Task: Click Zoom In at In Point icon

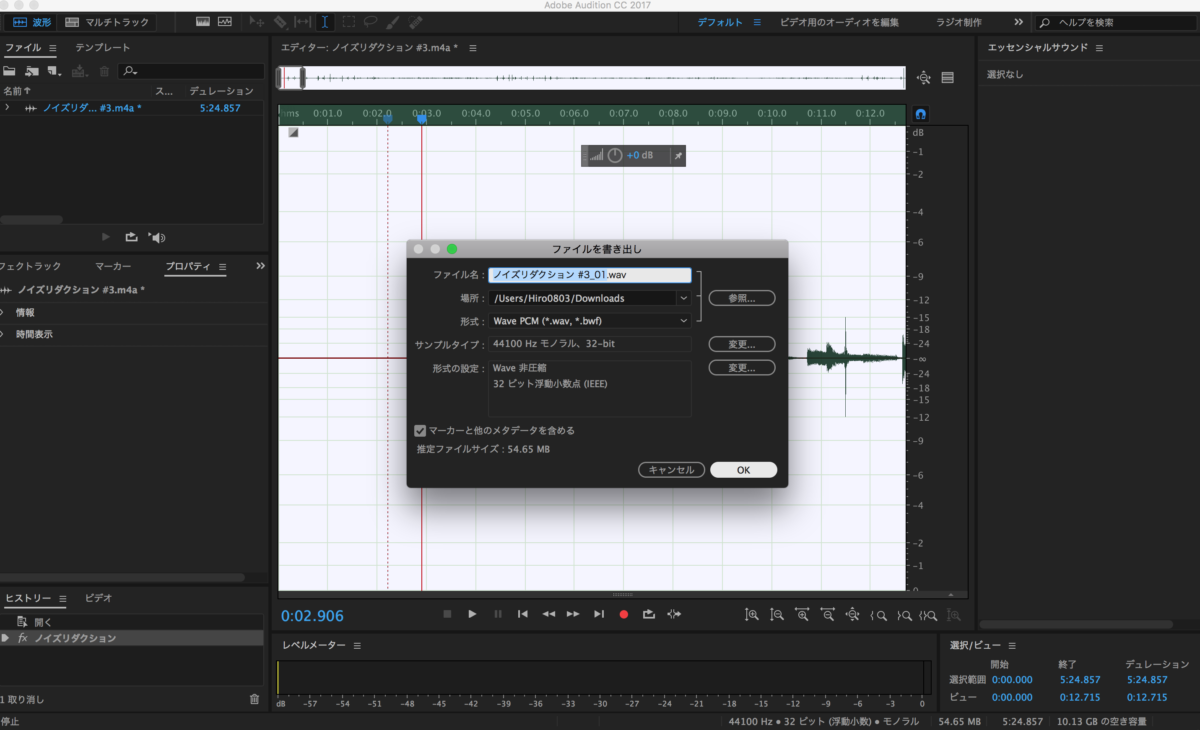Action: 879,615
